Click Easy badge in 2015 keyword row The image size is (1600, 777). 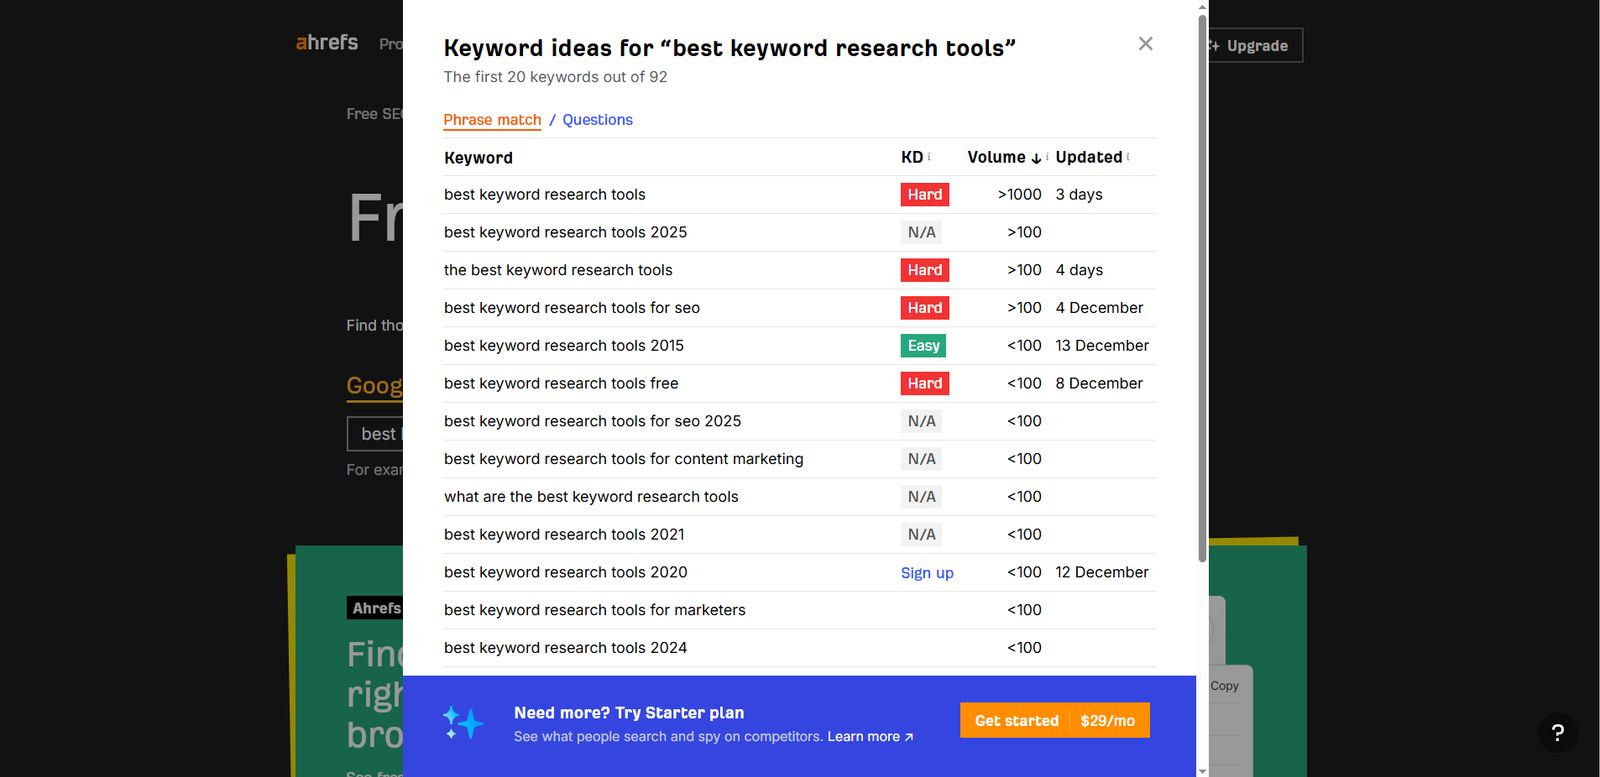click(x=923, y=346)
